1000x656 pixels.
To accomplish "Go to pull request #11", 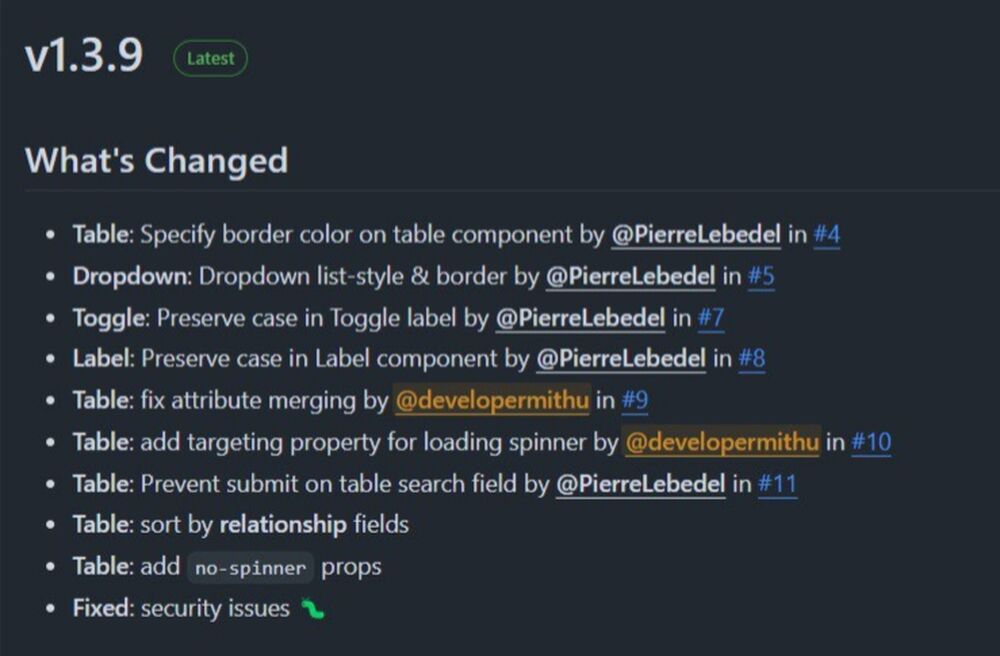I will [x=777, y=484].
